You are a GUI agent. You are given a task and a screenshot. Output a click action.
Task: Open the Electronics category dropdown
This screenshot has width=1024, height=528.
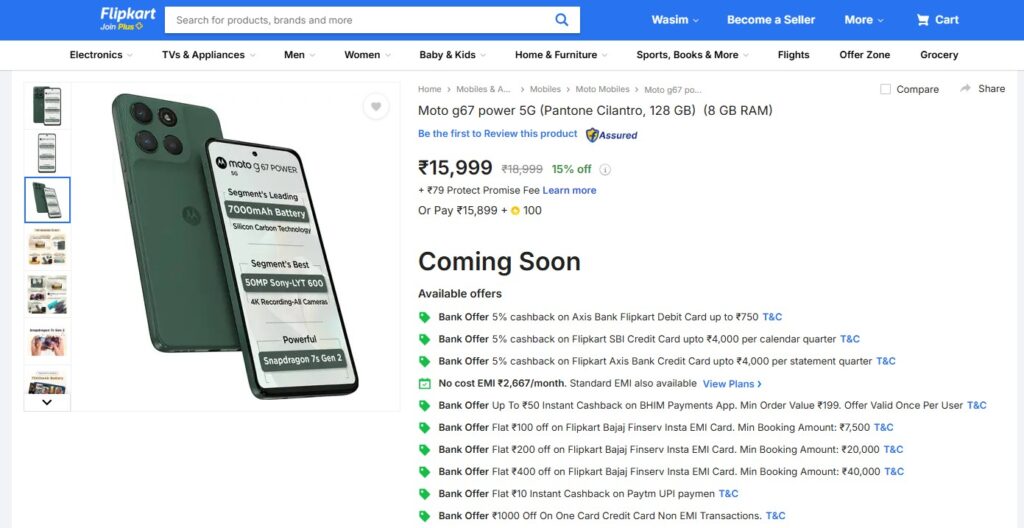[x=101, y=55]
